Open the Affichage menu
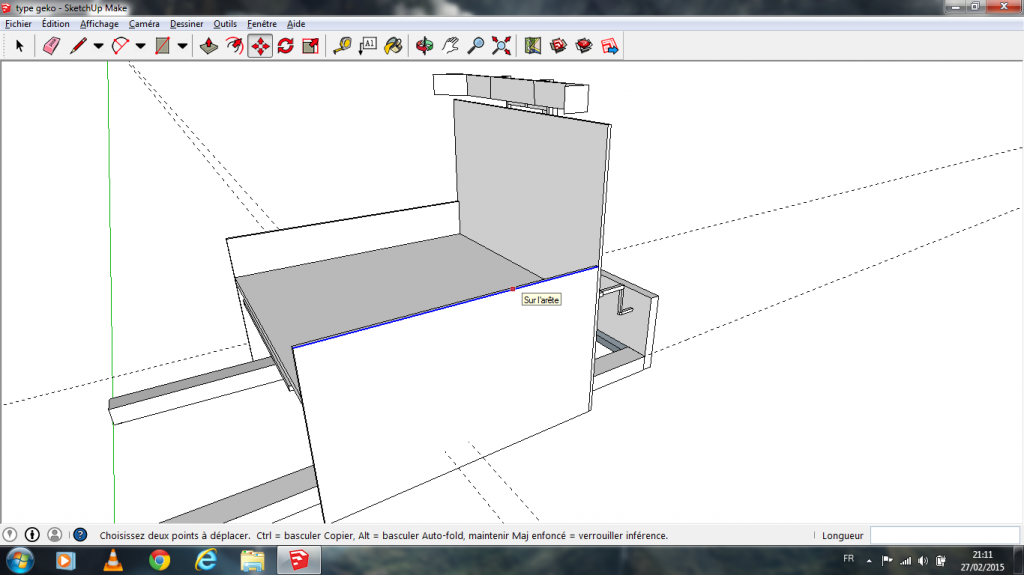The image size is (1024, 575). tap(99, 24)
